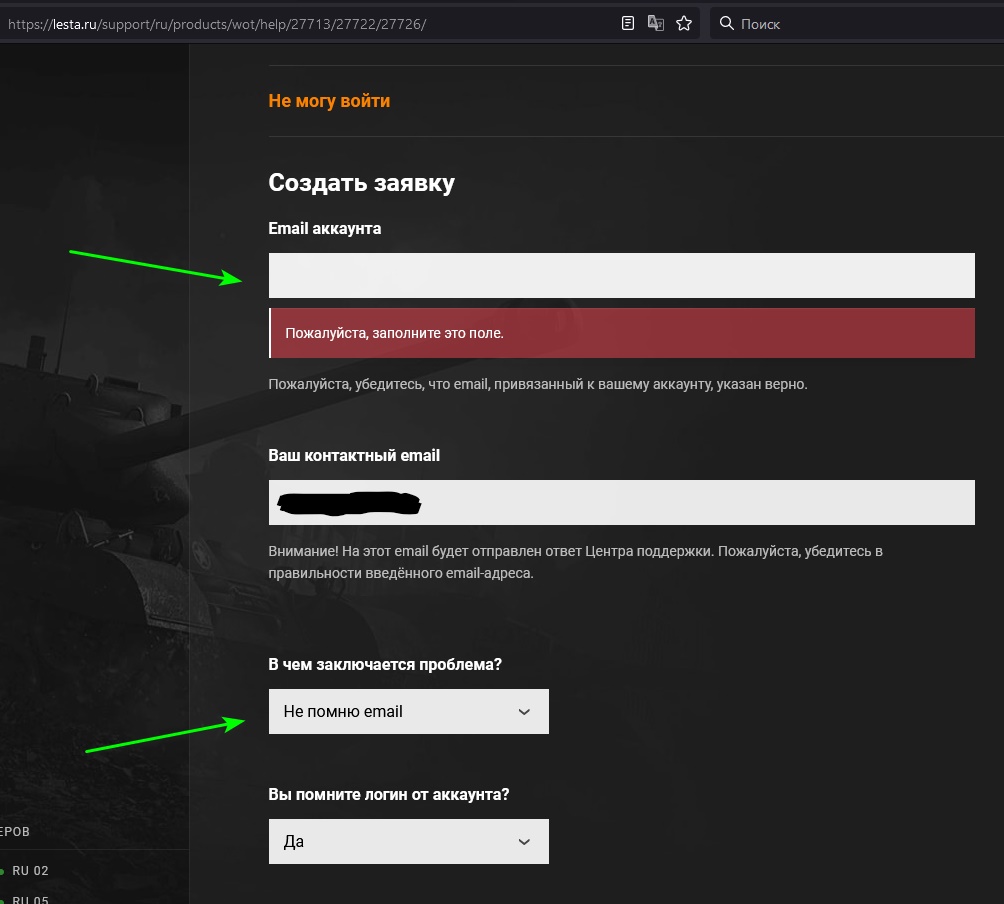Focus the browser "Поиск" search field

[x=860, y=23]
